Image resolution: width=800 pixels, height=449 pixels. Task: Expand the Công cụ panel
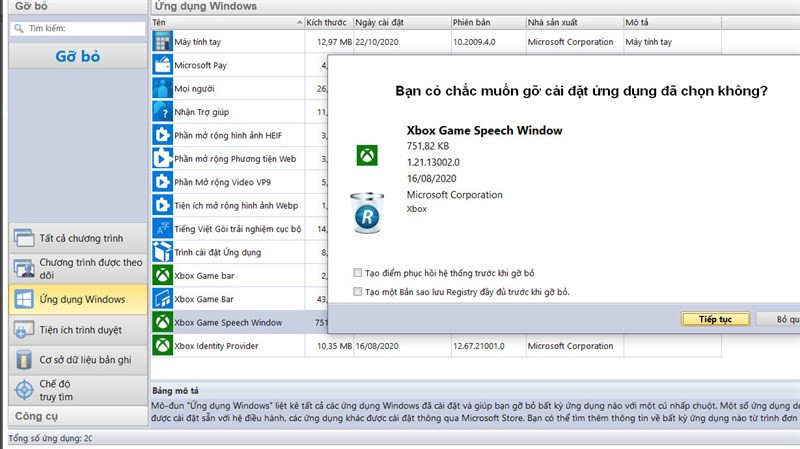pyautogui.click(x=78, y=416)
